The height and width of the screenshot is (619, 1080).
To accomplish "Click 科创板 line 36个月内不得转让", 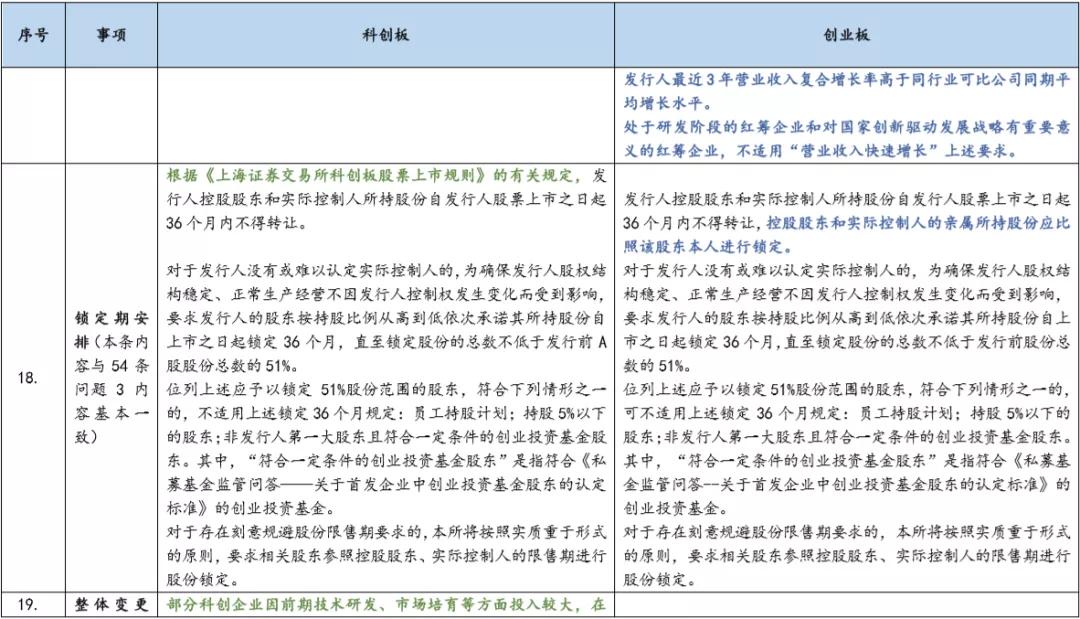I will tap(236, 223).
